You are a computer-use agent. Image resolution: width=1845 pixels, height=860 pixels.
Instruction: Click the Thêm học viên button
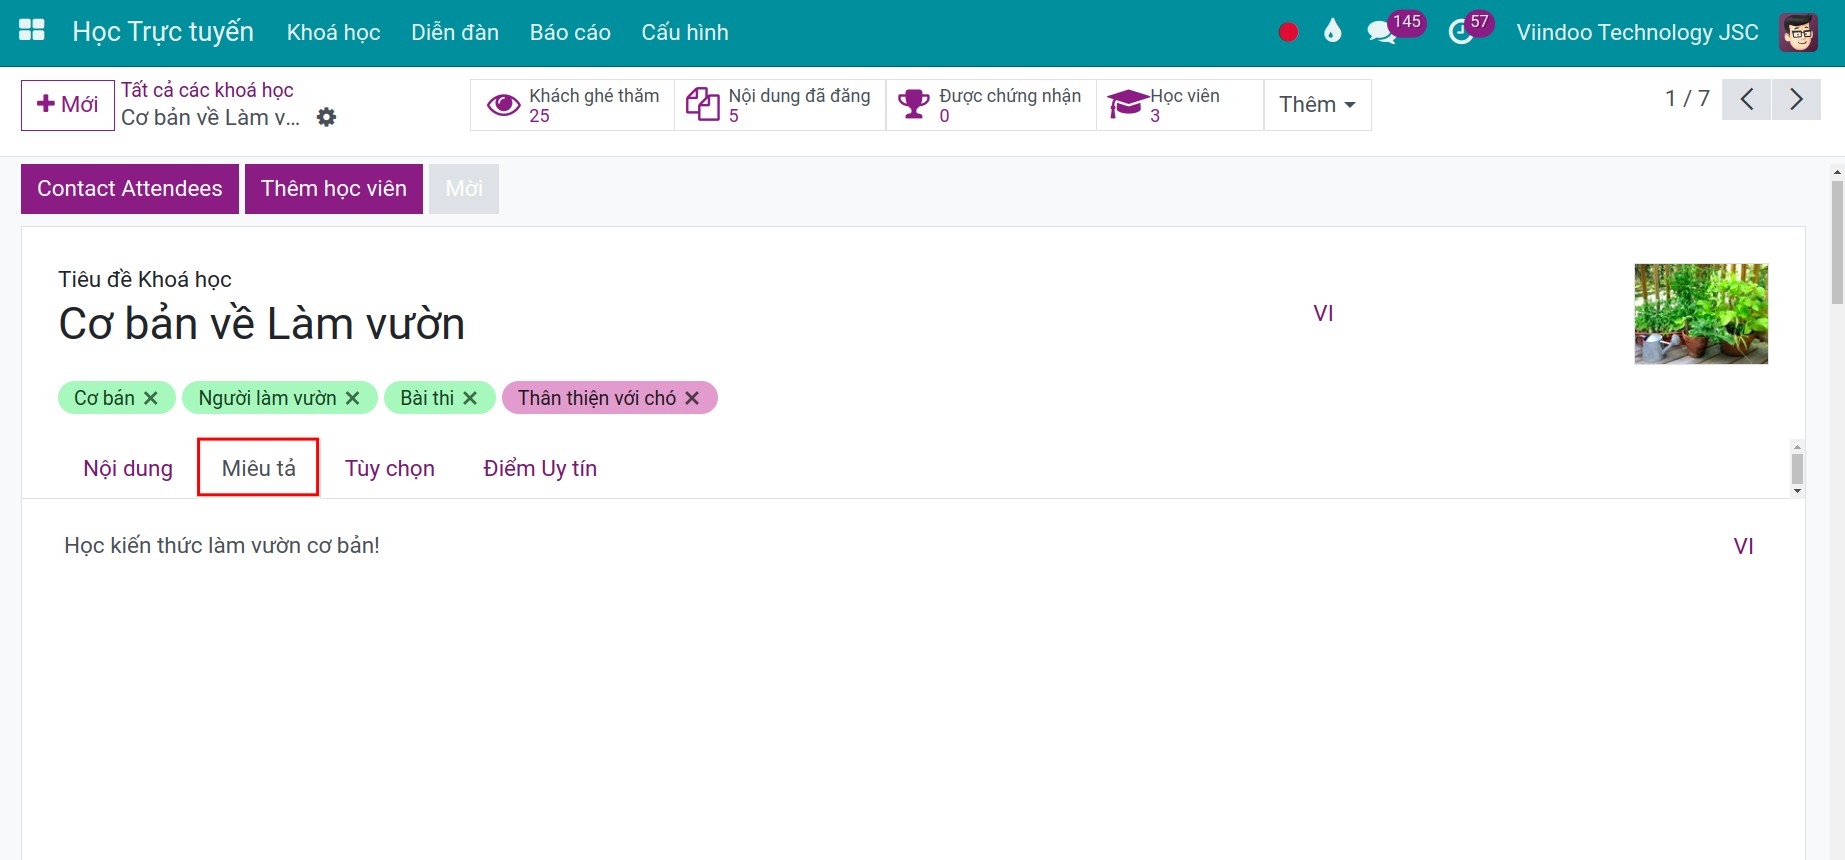pyautogui.click(x=334, y=189)
